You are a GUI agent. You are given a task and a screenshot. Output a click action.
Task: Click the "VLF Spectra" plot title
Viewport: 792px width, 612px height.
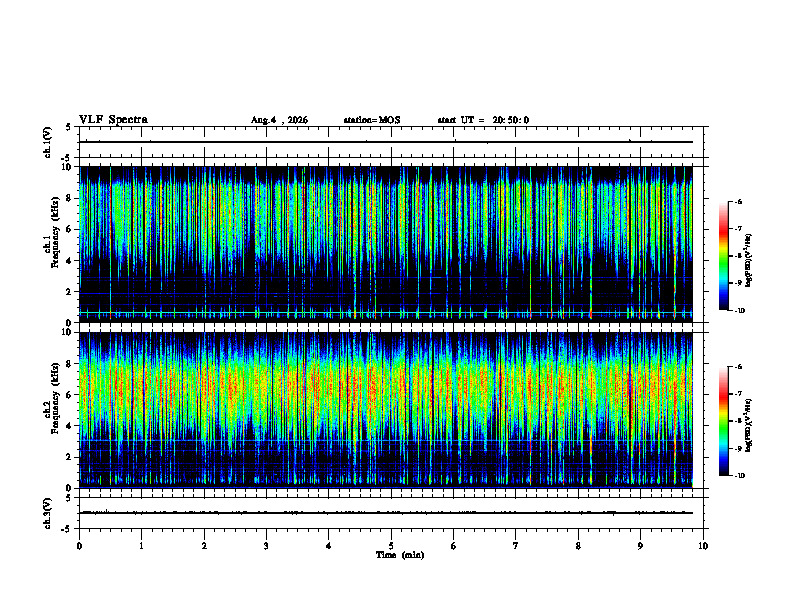(113, 120)
